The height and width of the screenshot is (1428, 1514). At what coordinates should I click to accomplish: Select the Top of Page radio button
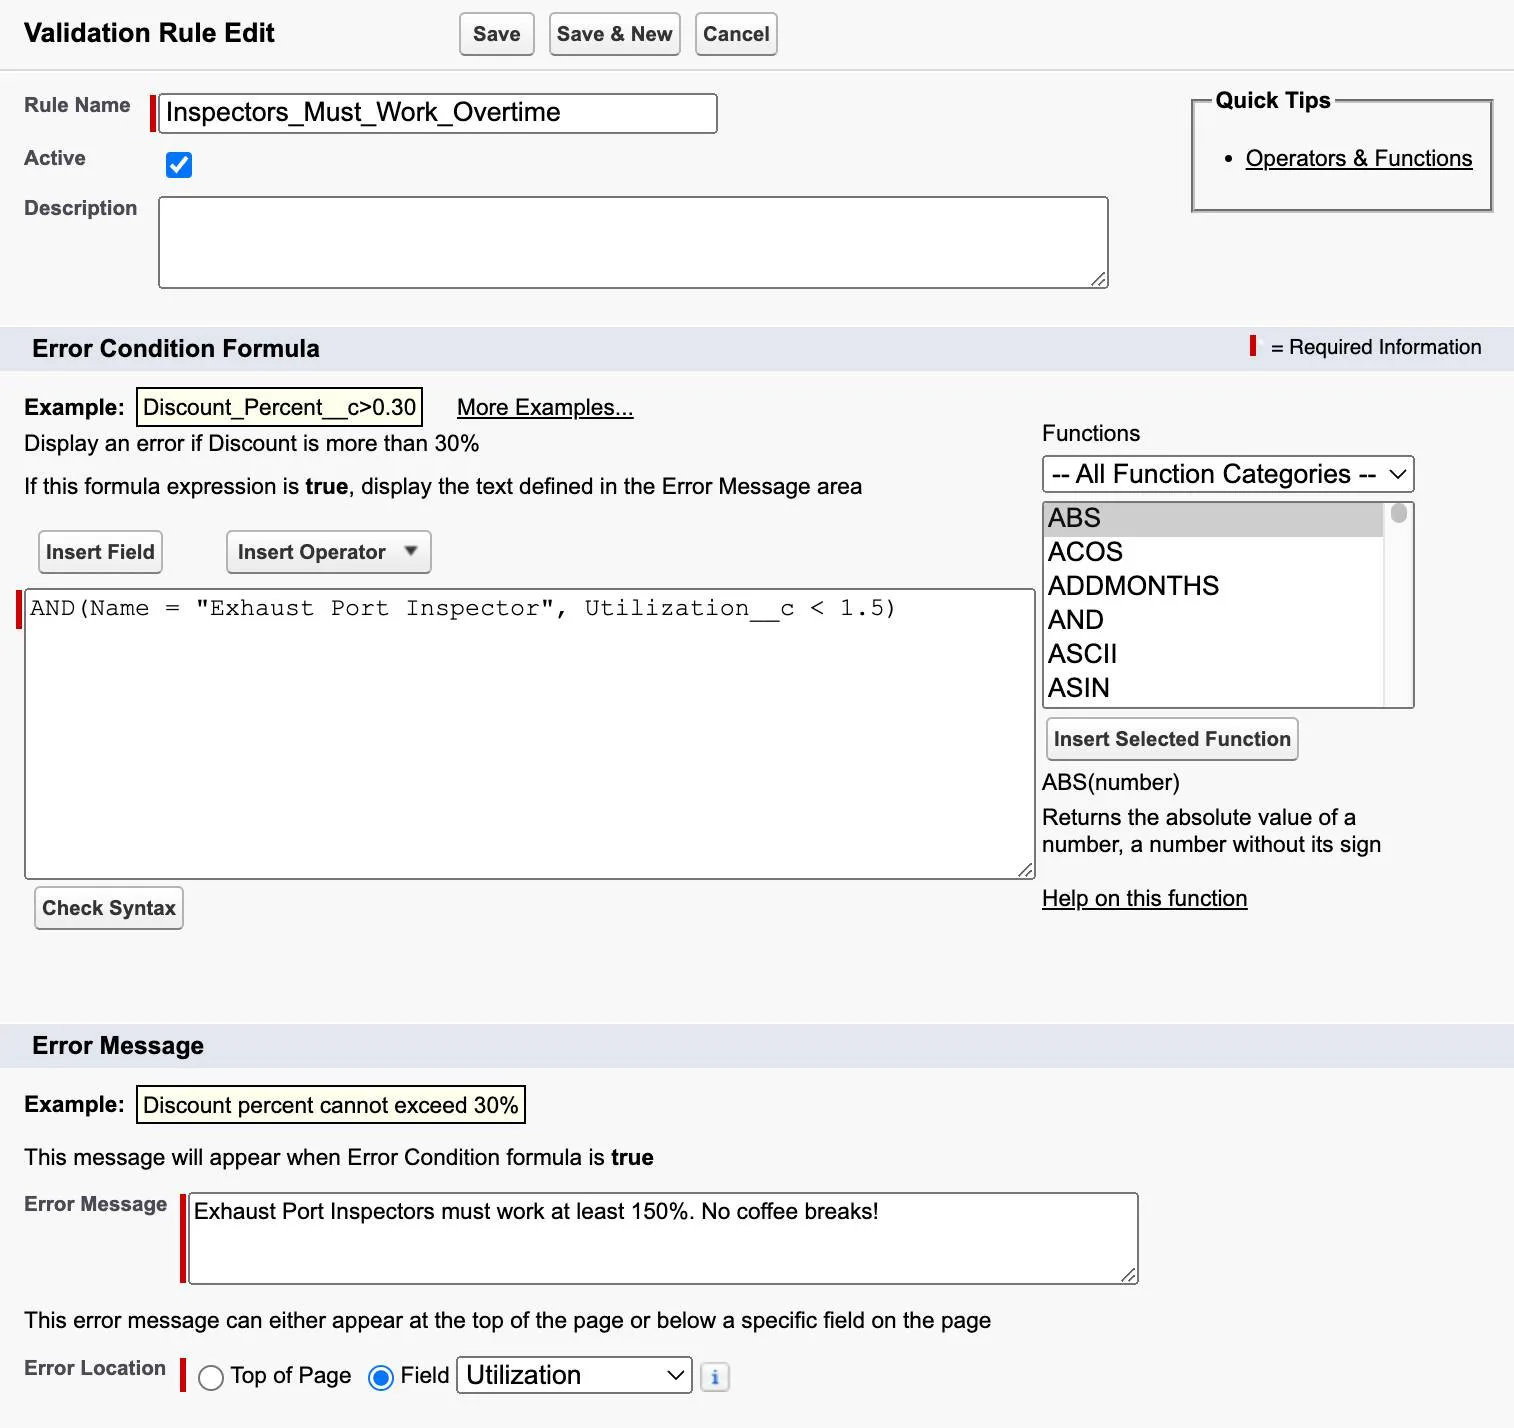pyautogui.click(x=211, y=1378)
